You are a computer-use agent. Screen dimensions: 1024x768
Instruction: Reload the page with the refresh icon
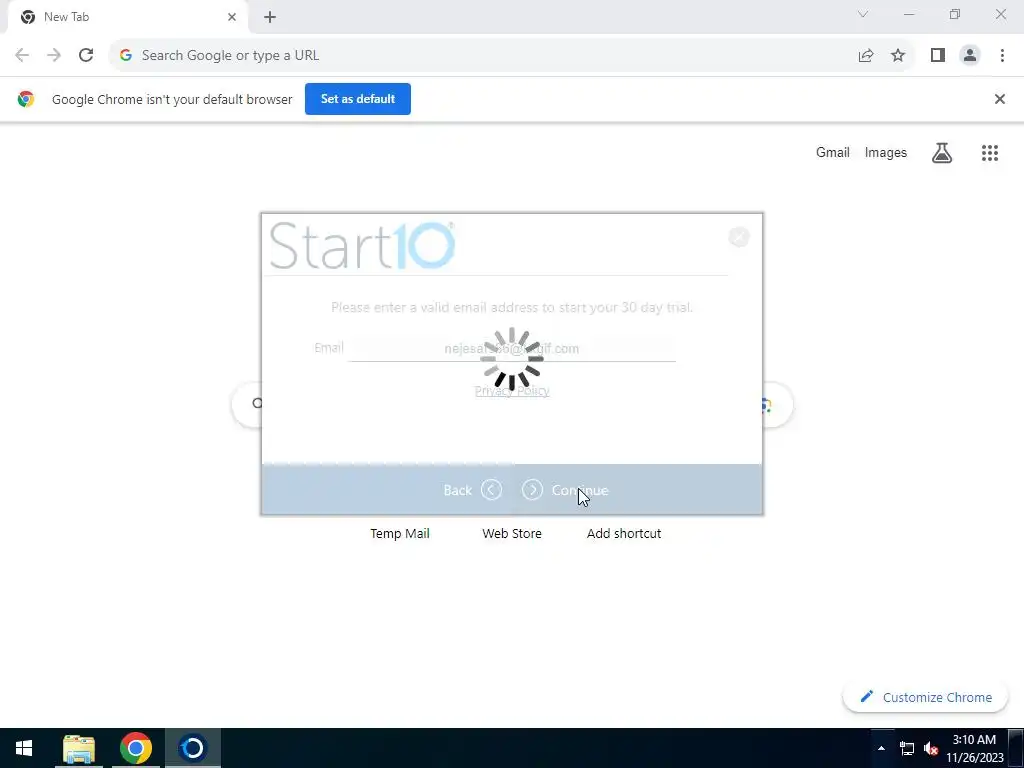point(86,56)
